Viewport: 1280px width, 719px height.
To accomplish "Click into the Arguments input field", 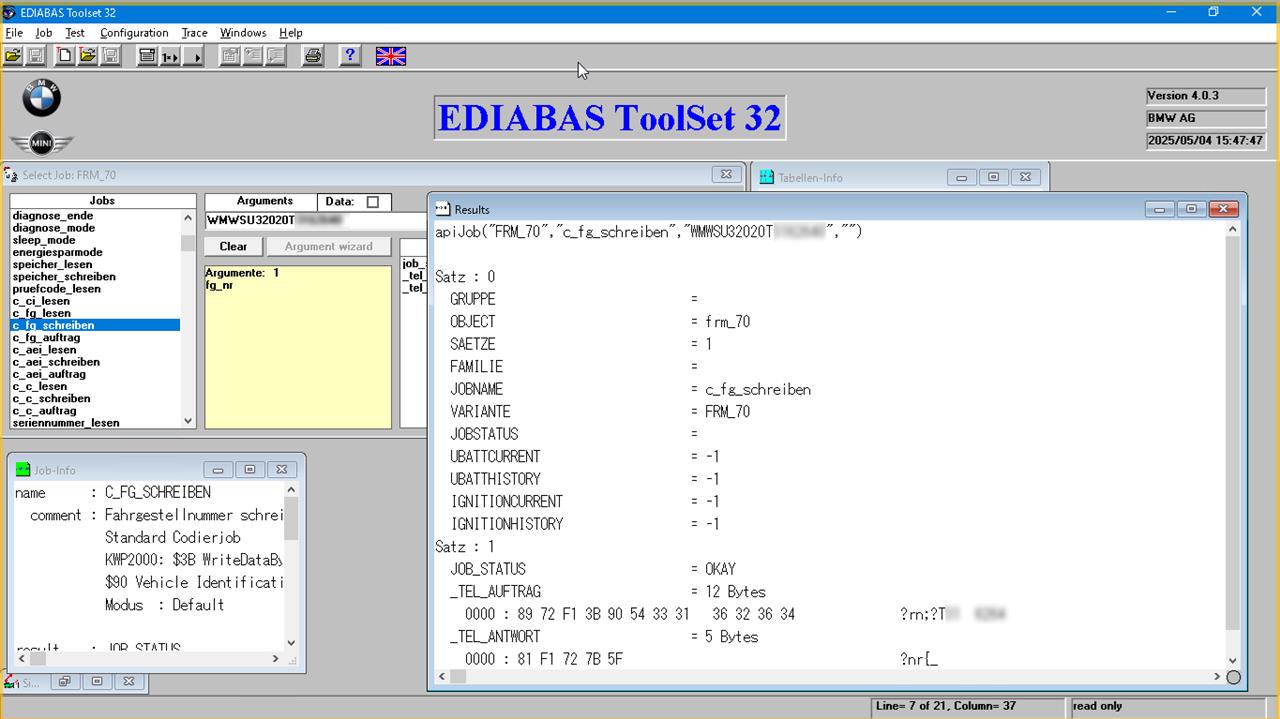I will pos(316,220).
